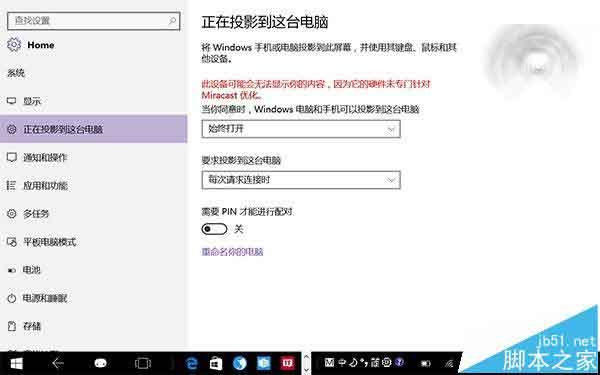Click the search magnifier icon
600x375 pixels.
tap(172, 21)
